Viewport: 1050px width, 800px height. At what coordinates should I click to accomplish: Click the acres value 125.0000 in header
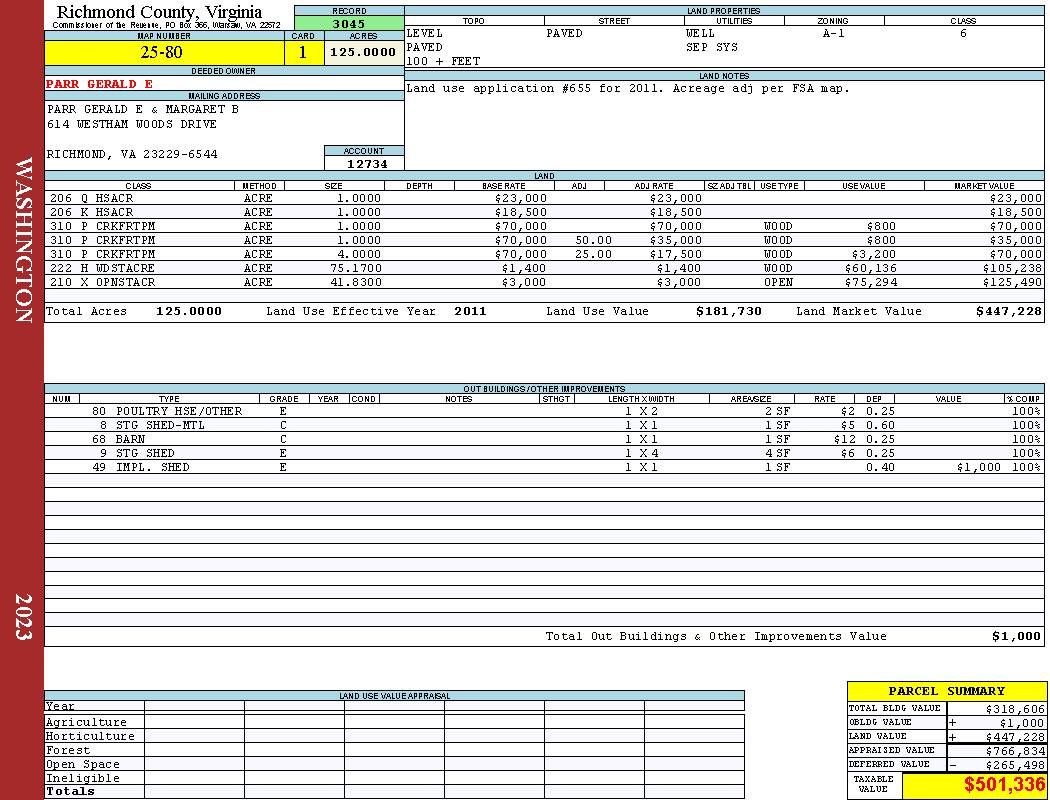[363, 52]
